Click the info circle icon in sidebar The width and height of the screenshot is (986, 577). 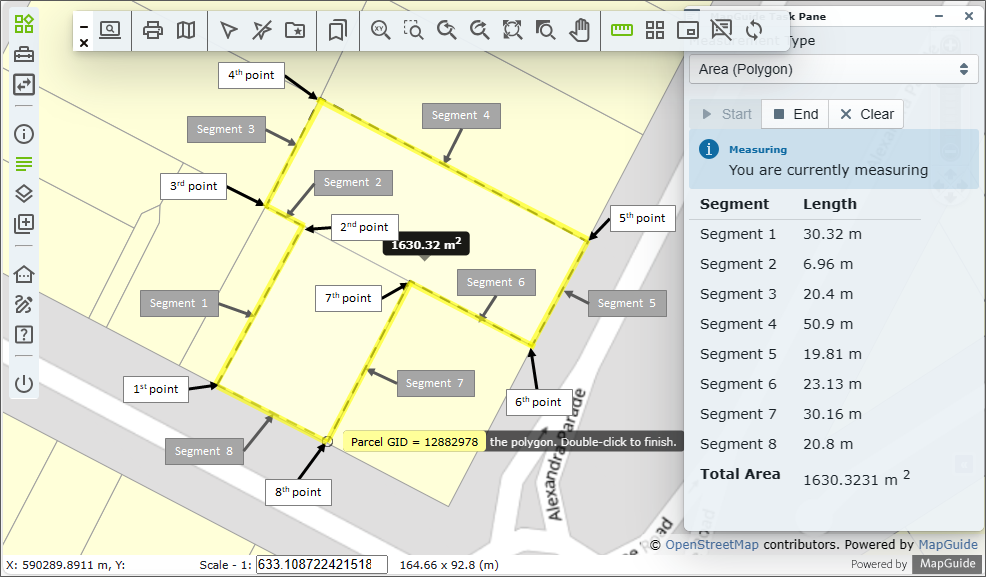tap(24, 134)
